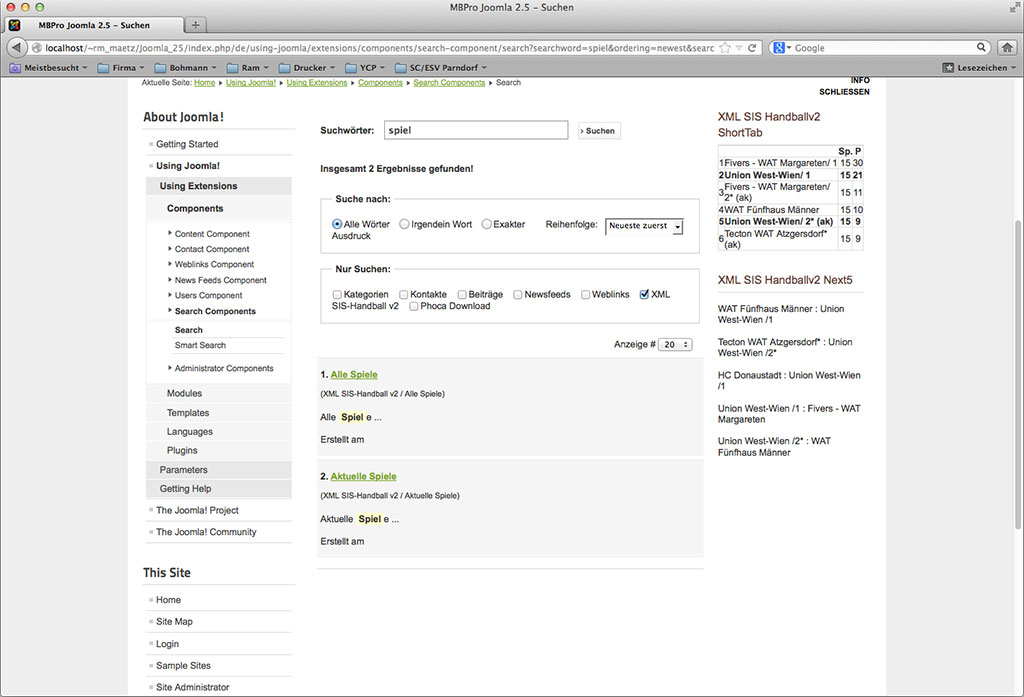Enable the Kategorien checkbox

point(337,295)
